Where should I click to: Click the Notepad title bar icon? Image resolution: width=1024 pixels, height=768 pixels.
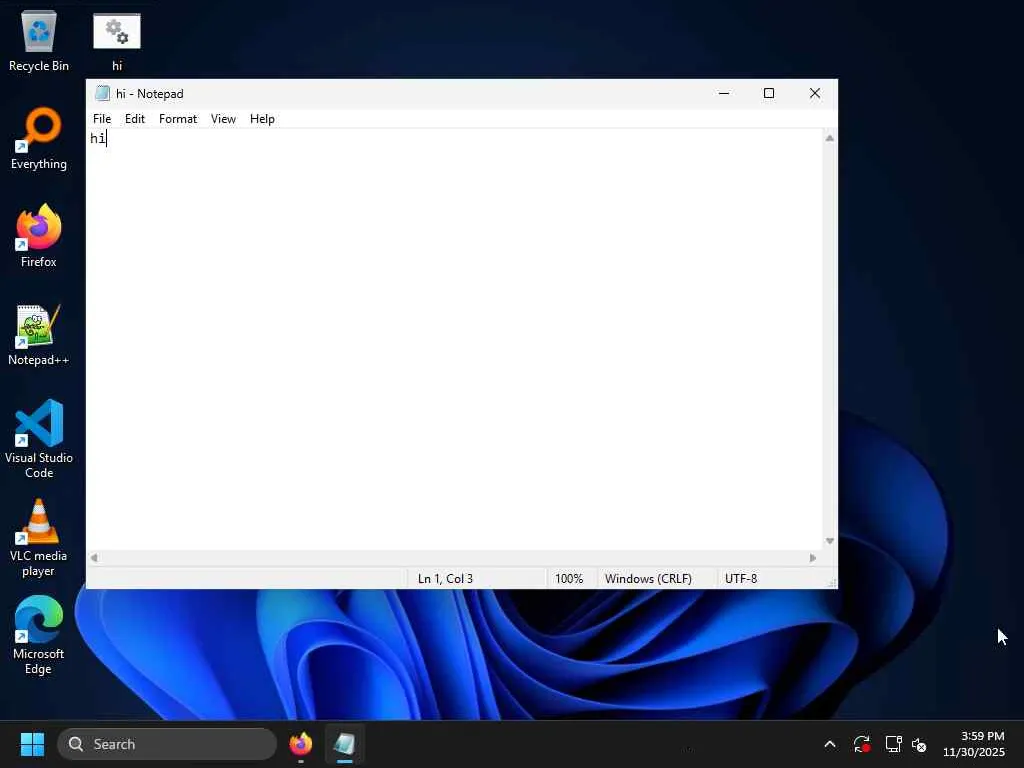[102, 93]
